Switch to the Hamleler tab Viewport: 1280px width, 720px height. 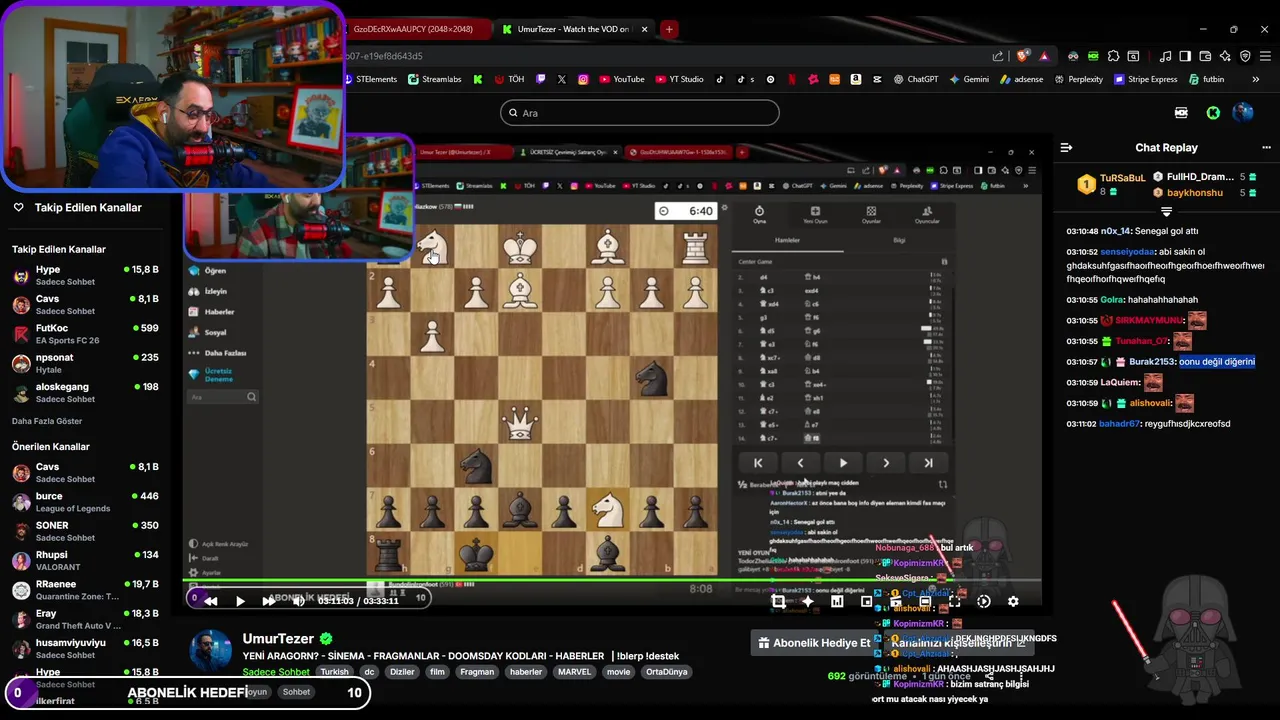pyautogui.click(x=787, y=241)
